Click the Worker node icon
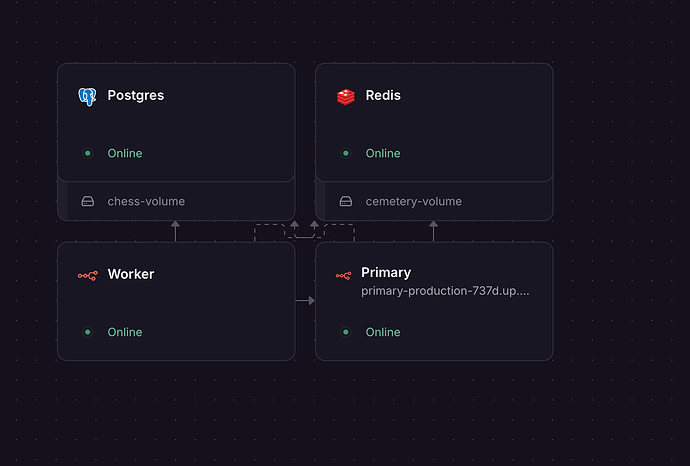 click(x=87, y=275)
